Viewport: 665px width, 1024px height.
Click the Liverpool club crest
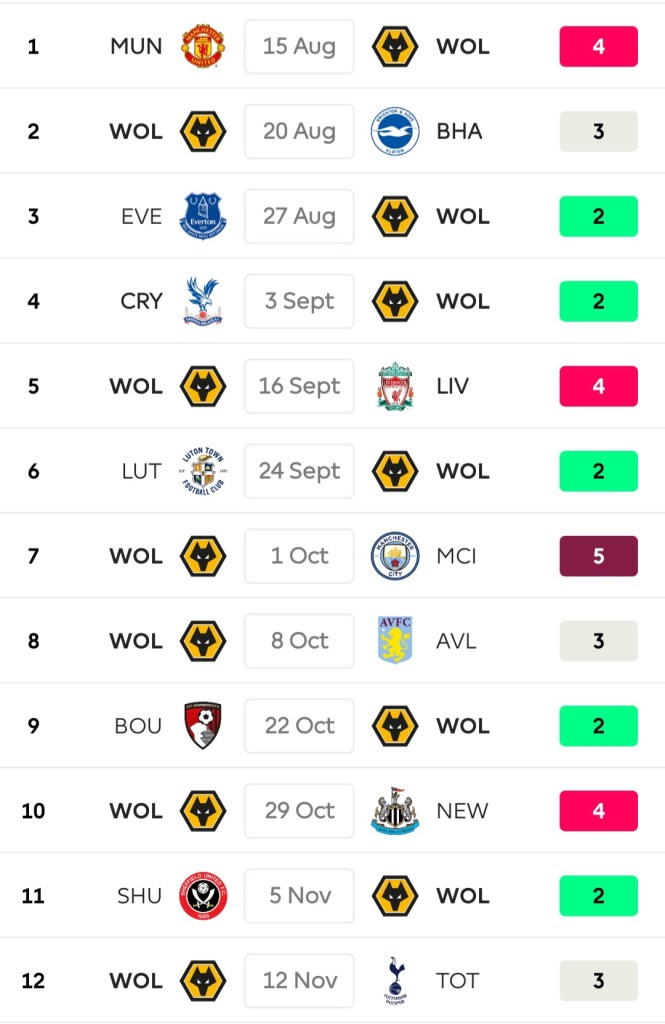click(x=395, y=386)
